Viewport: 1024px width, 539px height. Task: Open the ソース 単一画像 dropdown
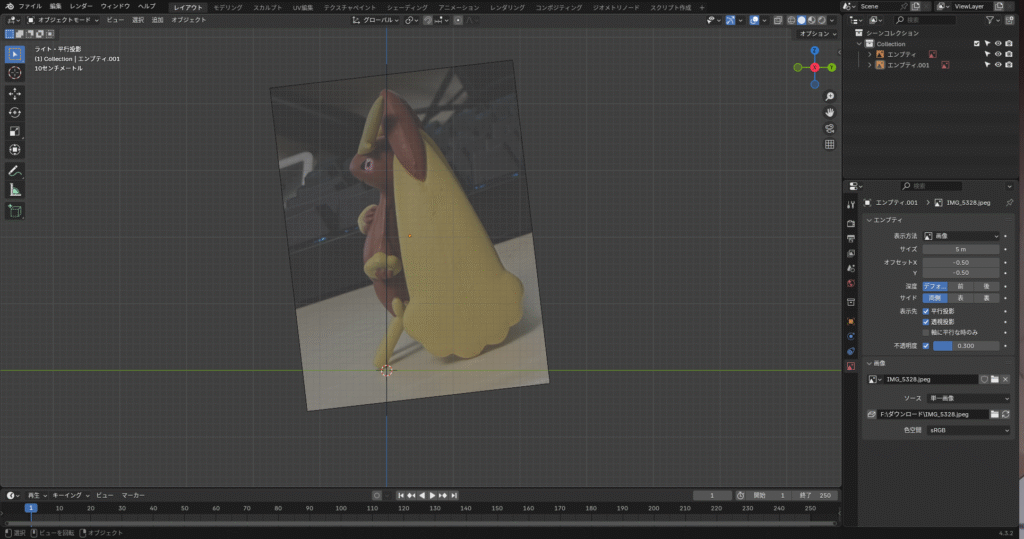[968, 399]
